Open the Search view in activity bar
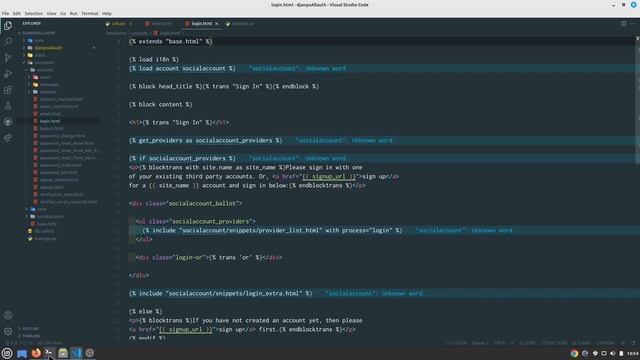 (8, 41)
